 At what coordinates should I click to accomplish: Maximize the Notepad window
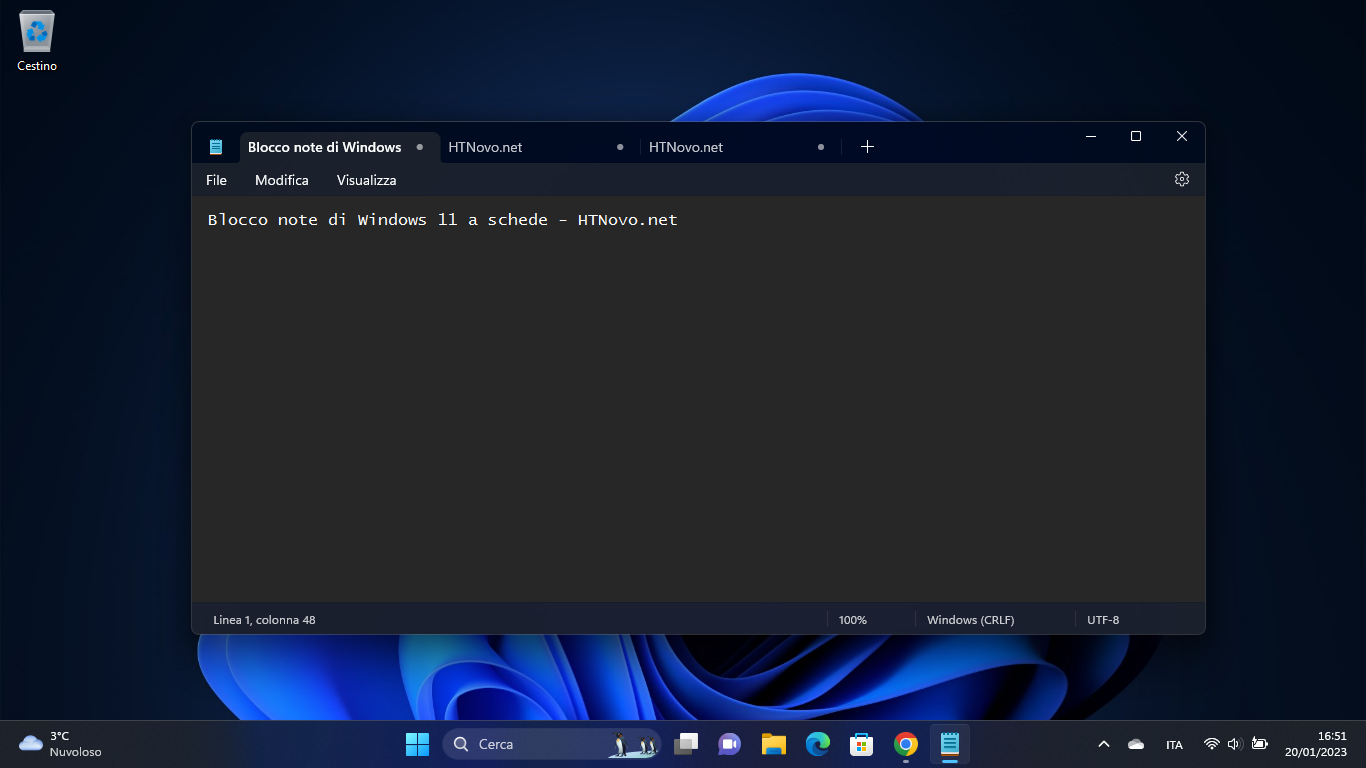click(x=1136, y=136)
